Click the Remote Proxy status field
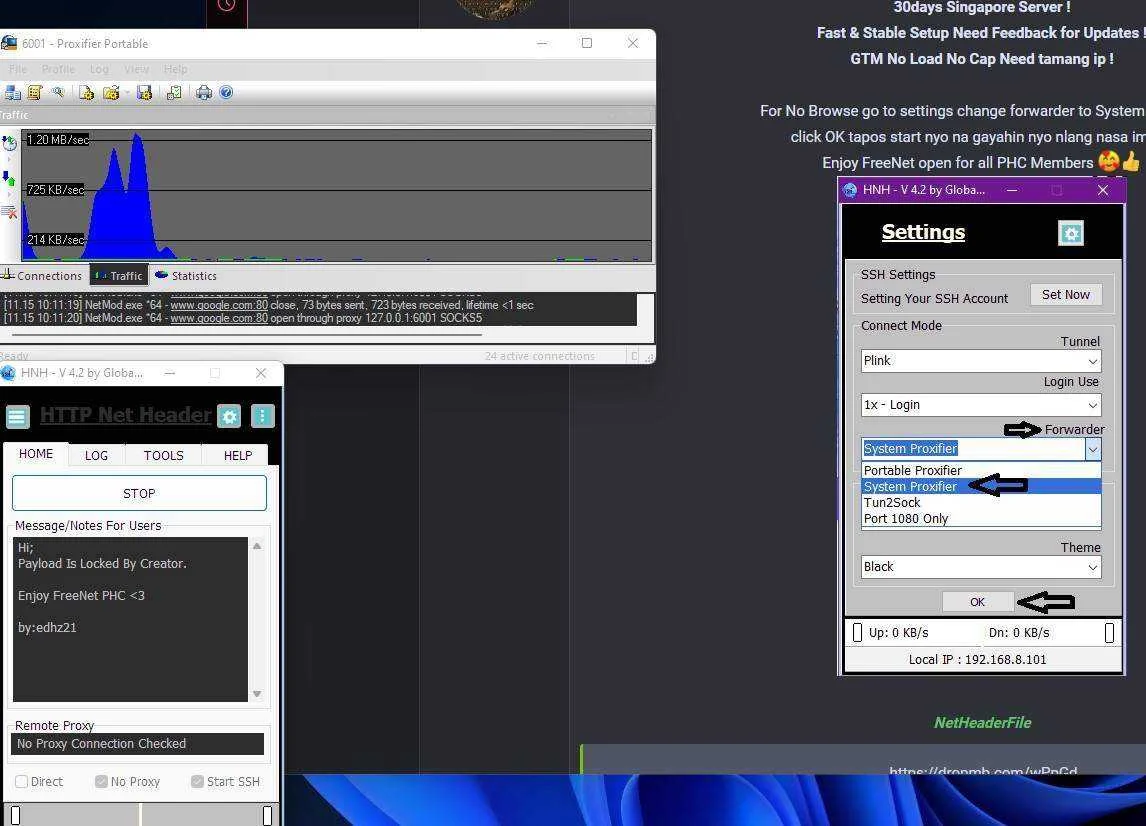 click(x=137, y=743)
